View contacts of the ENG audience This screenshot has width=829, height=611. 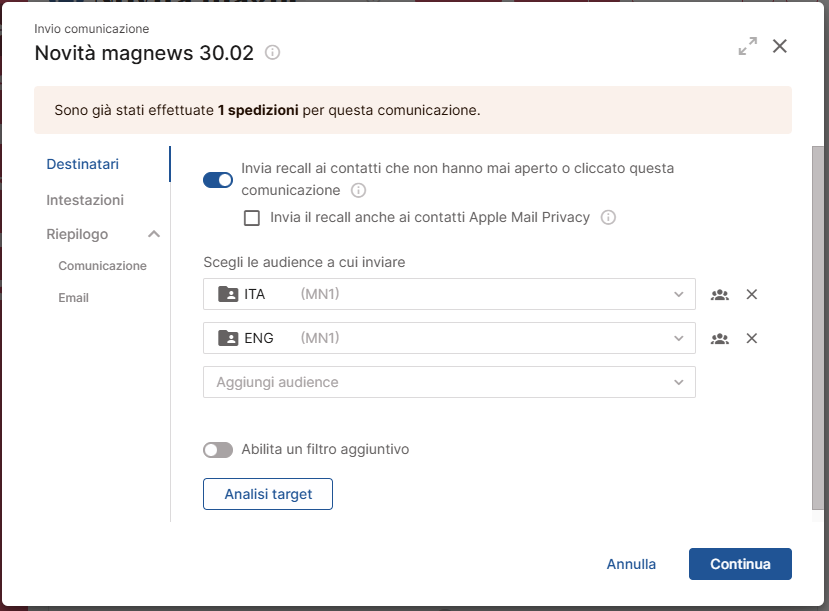tap(720, 338)
